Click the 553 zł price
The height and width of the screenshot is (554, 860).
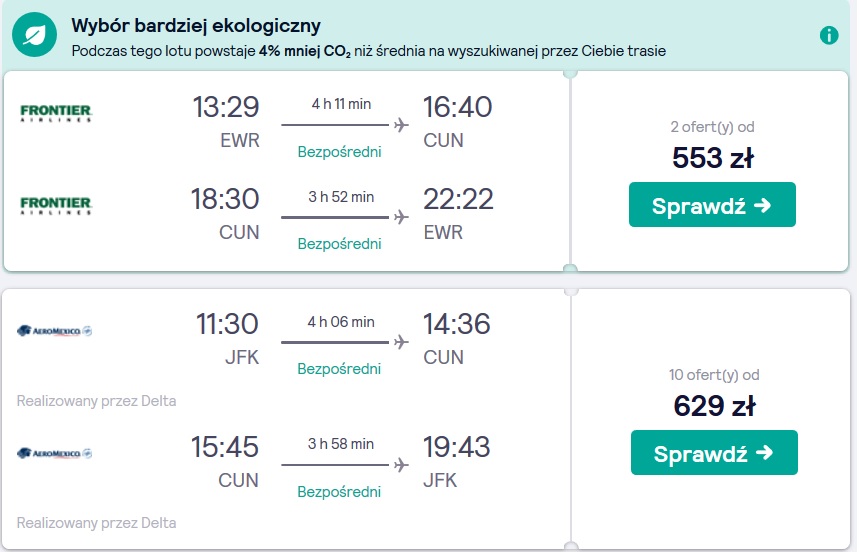coord(713,158)
